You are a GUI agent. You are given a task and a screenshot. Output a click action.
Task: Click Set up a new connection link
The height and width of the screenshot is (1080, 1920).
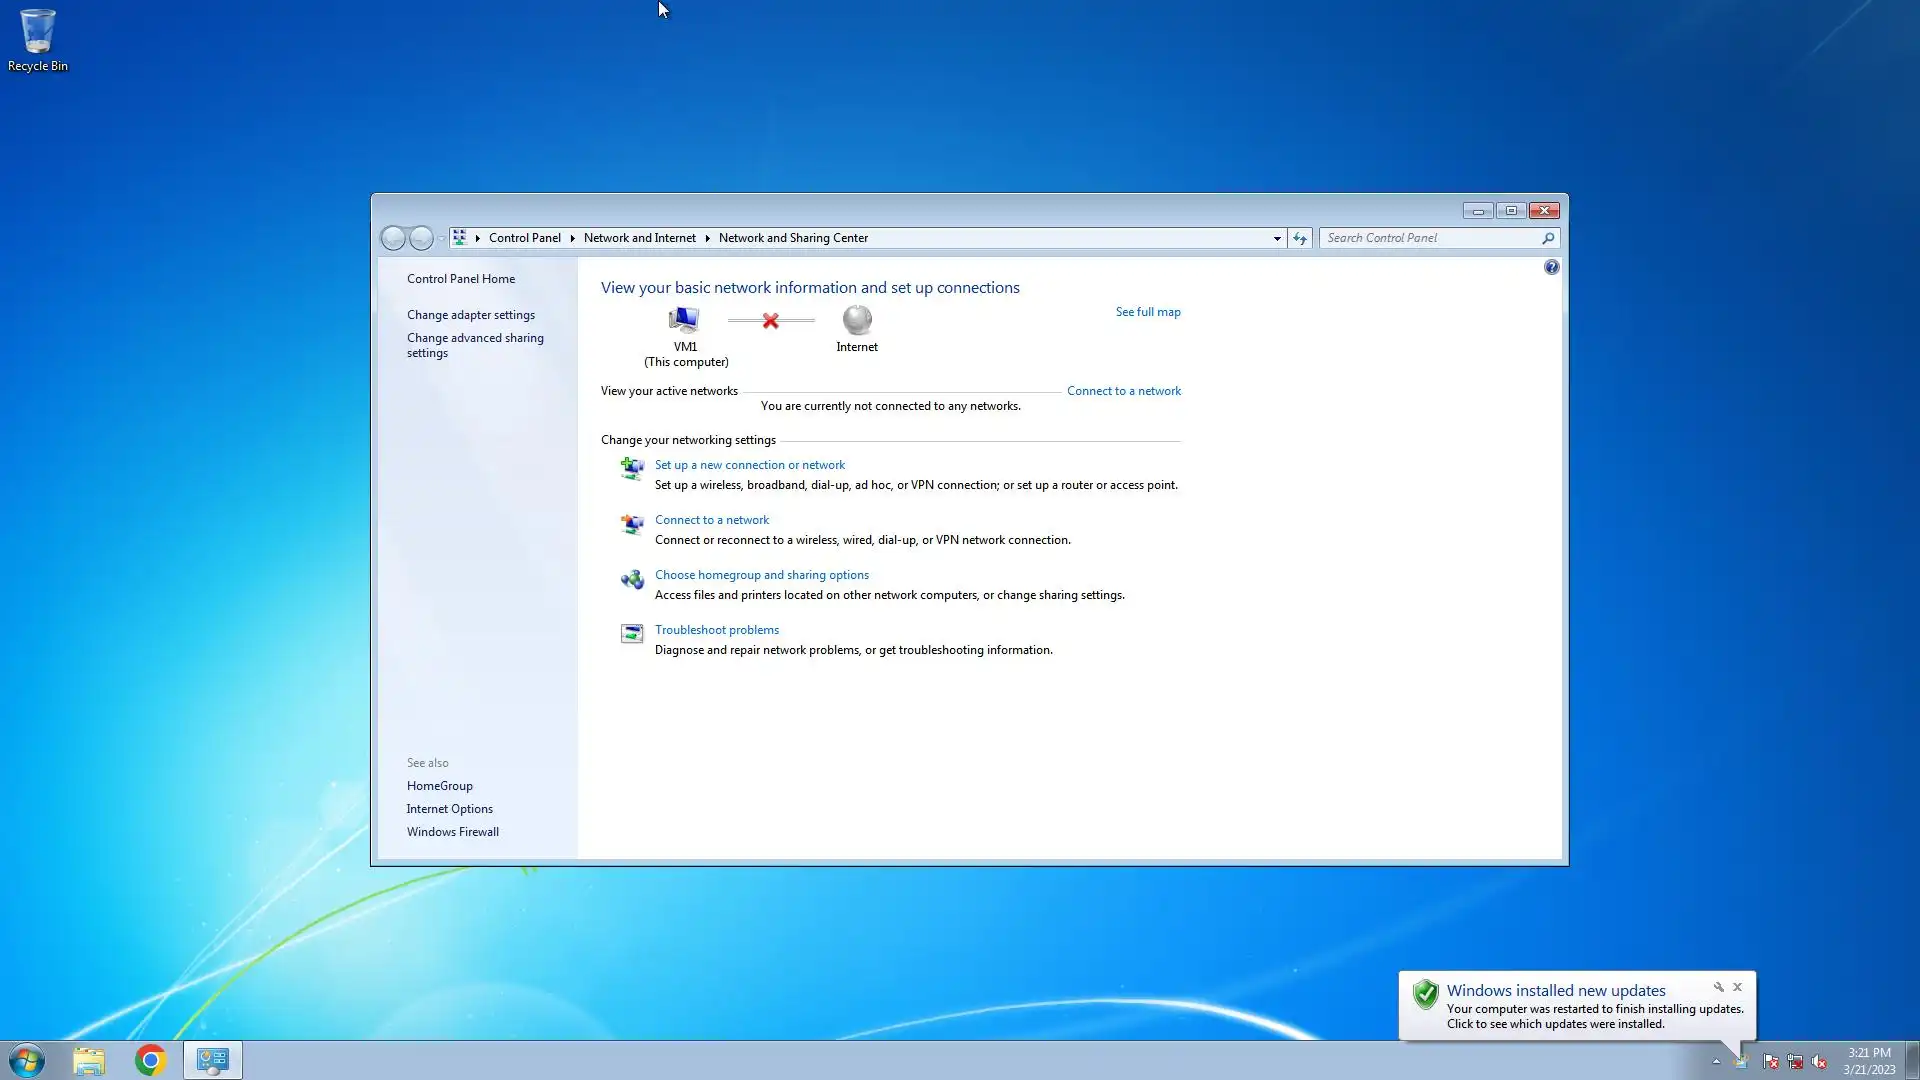click(749, 465)
